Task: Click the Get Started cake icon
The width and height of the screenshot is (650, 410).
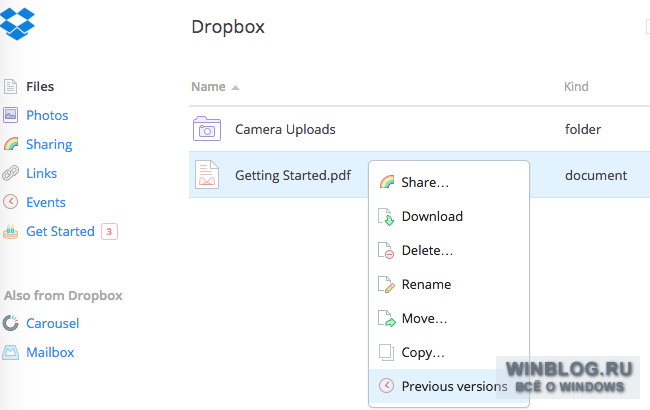Action: click(10, 231)
